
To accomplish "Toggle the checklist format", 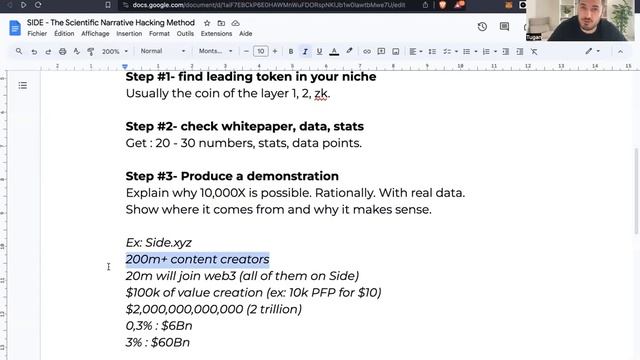I will 447,51.
